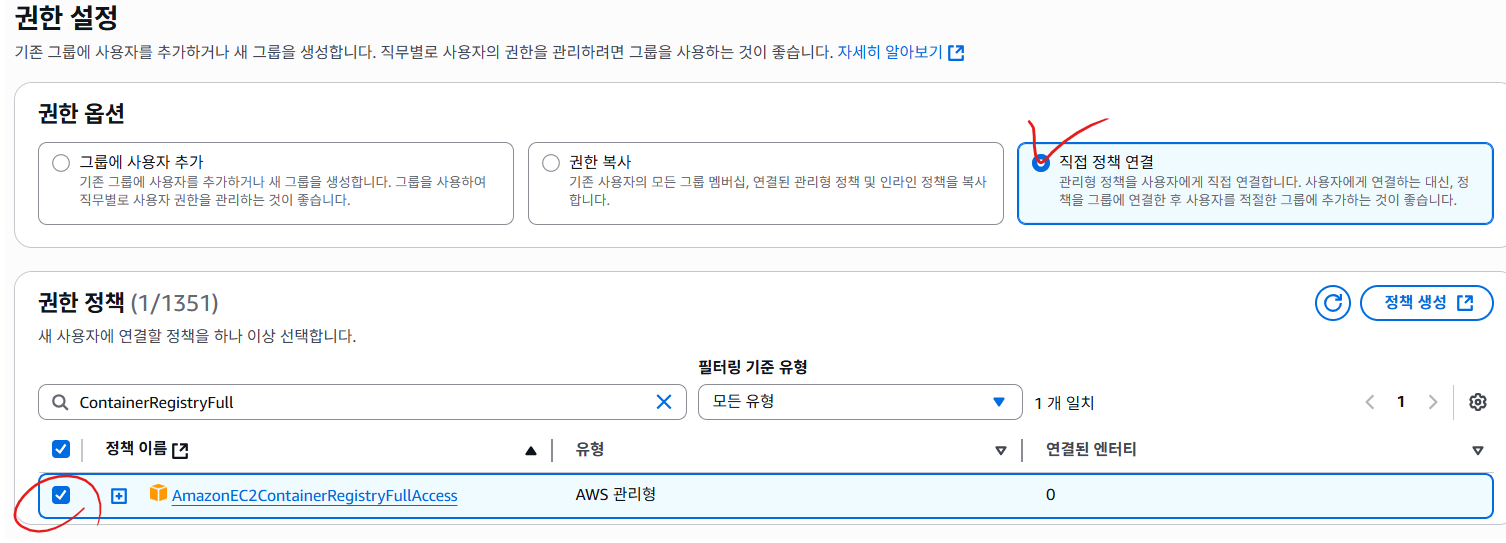Focus the ContainerRegistryFull search input

pyautogui.click(x=362, y=402)
